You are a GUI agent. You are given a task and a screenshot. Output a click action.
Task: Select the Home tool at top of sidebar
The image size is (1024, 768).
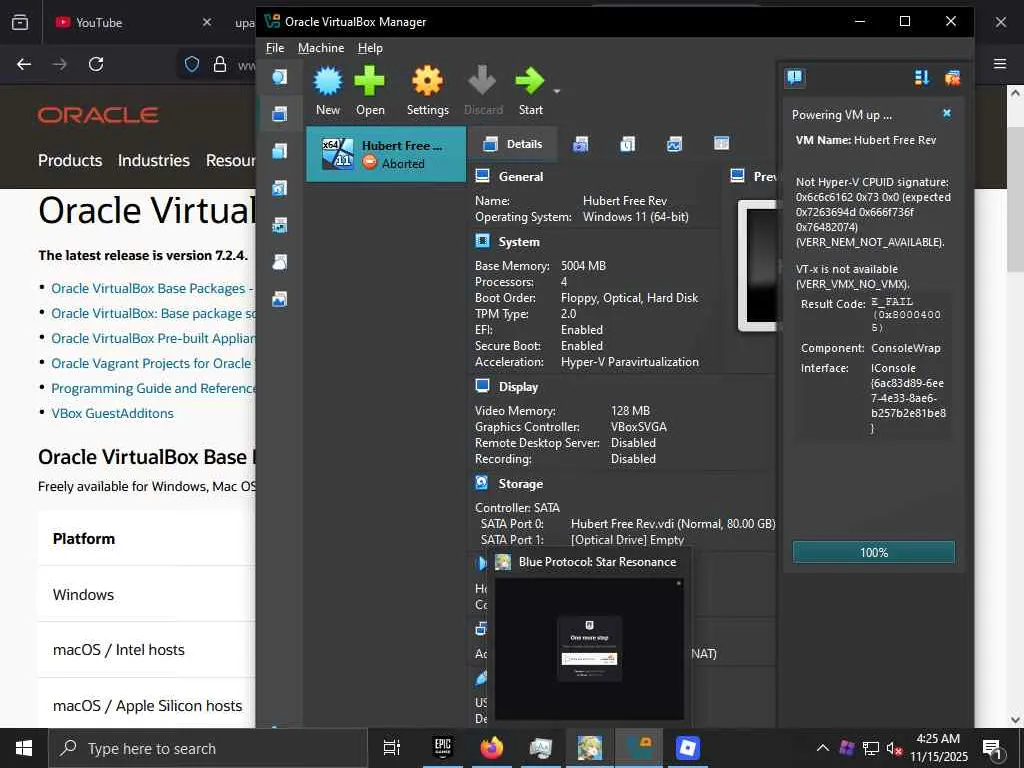280,77
